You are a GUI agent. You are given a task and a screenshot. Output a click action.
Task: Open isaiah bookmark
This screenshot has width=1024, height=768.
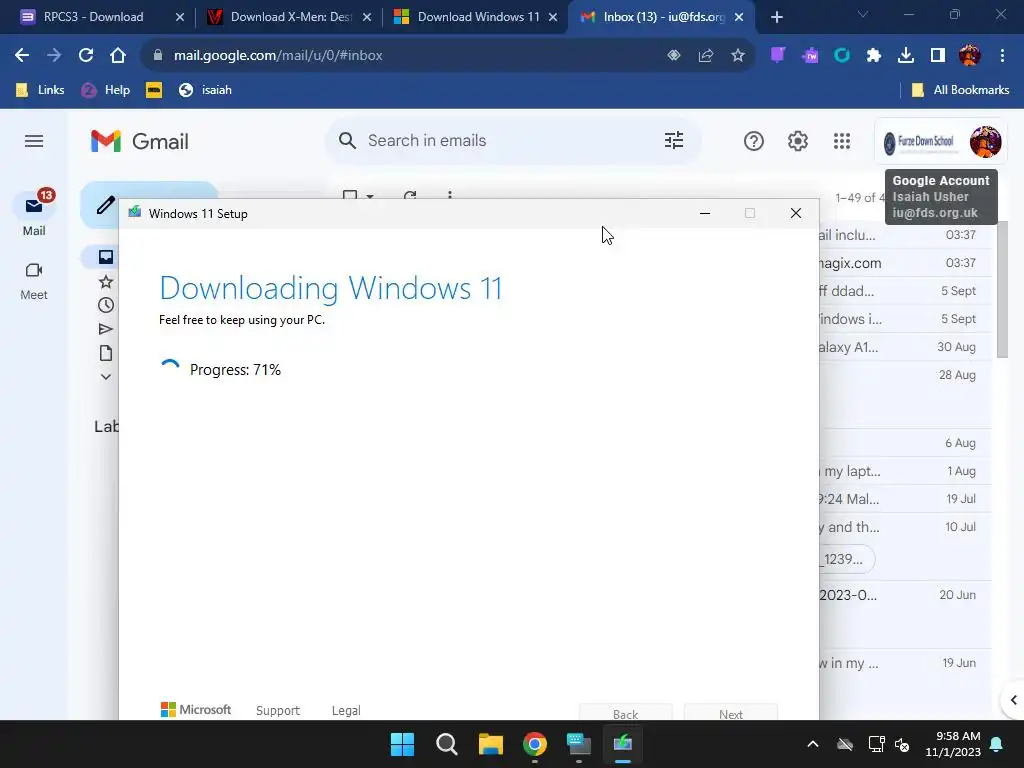click(206, 90)
